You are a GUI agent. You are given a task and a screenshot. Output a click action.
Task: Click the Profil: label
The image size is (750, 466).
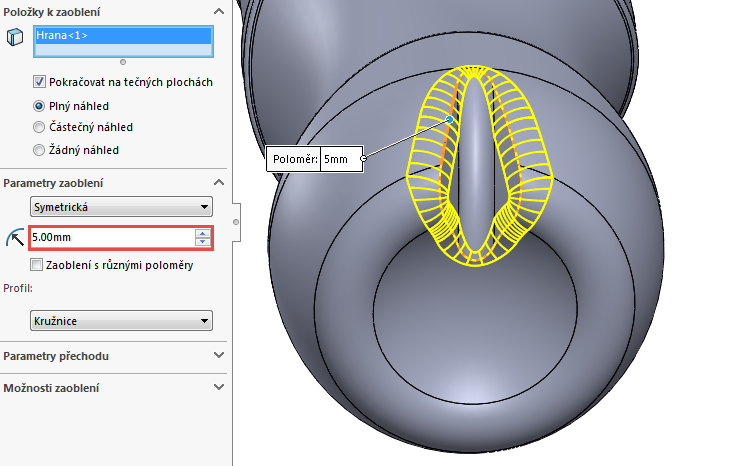(x=18, y=288)
